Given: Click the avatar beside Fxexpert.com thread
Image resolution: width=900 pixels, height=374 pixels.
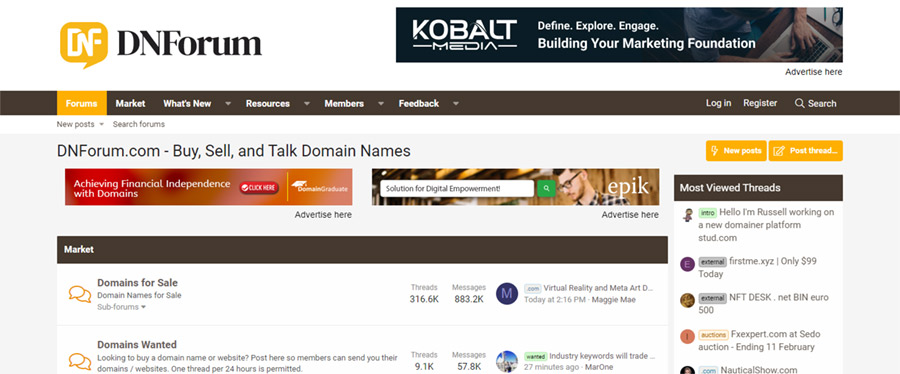Looking at the screenshot, I should pyautogui.click(x=687, y=337).
